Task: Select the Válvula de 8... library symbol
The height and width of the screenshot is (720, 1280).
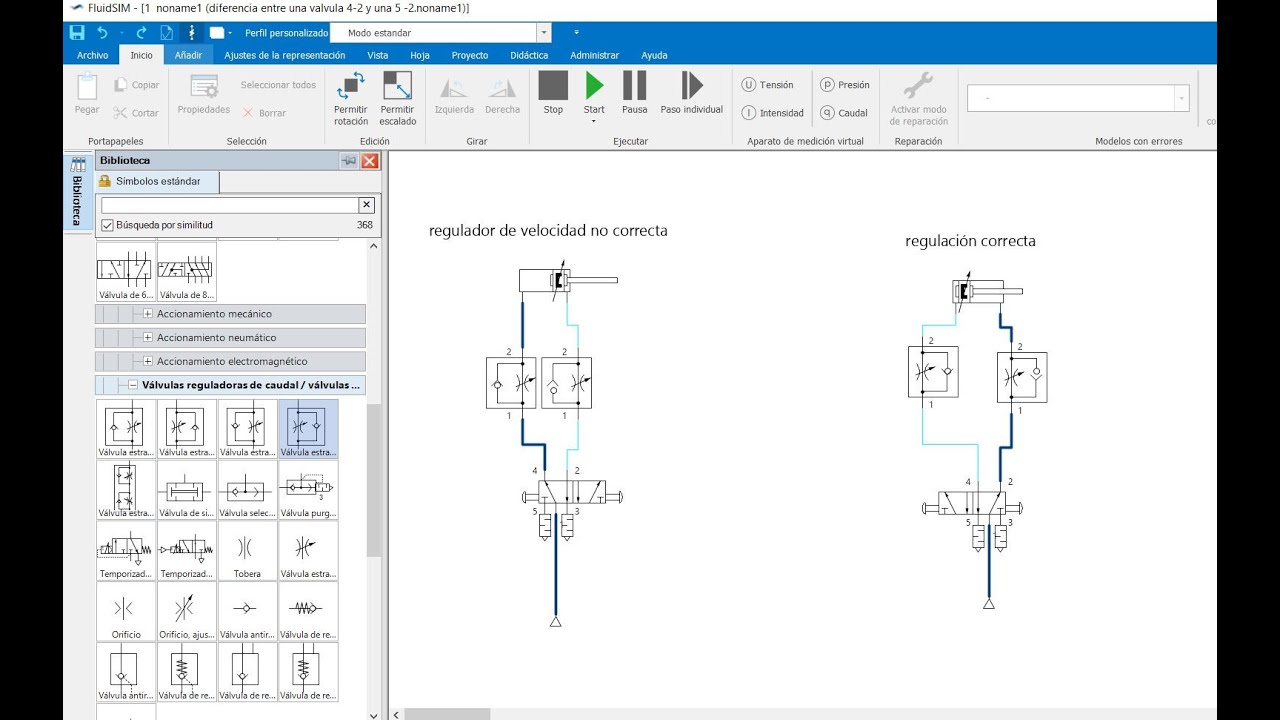Action: coord(187,272)
